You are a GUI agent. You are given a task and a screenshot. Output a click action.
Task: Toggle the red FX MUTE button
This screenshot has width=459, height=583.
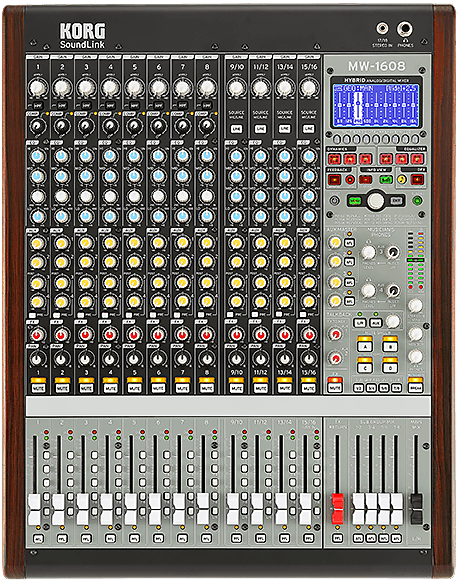pyautogui.click(x=334, y=387)
